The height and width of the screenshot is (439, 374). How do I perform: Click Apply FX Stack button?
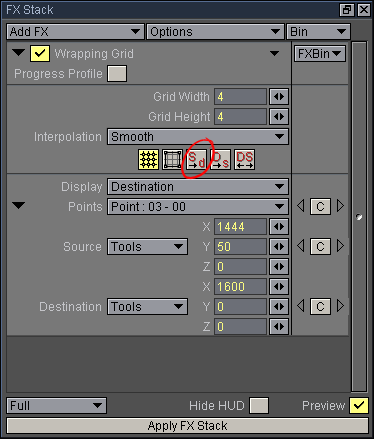coord(188,426)
